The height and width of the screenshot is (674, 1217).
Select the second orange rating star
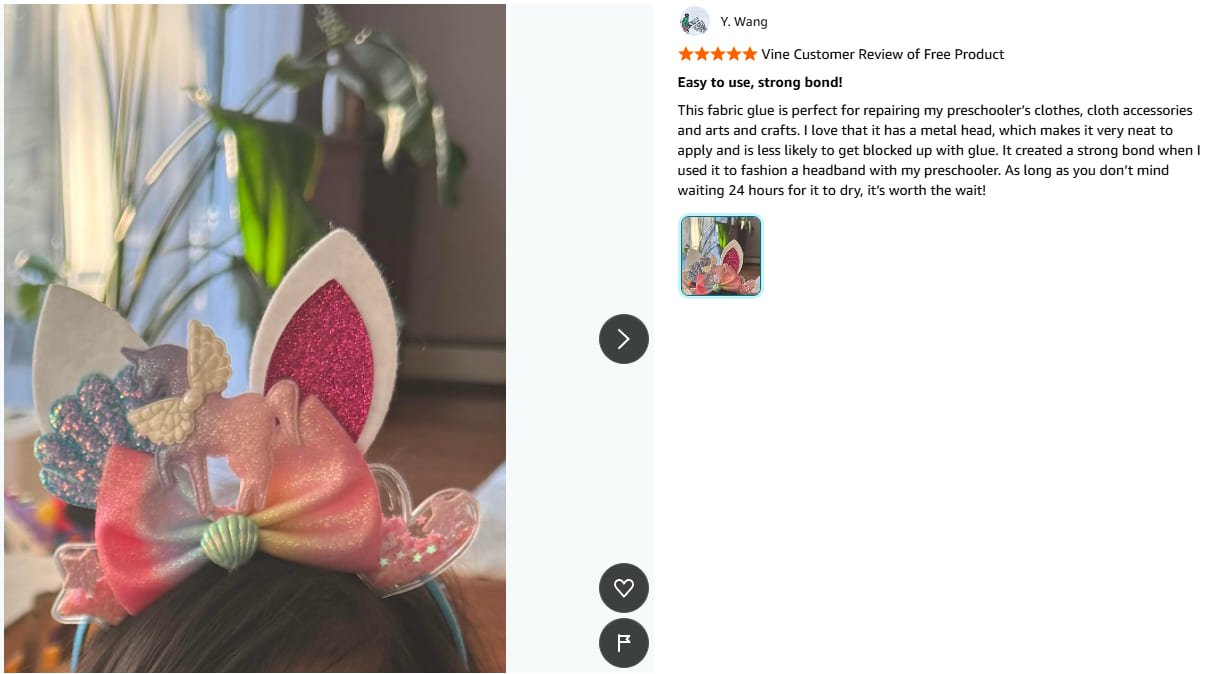(x=702, y=54)
